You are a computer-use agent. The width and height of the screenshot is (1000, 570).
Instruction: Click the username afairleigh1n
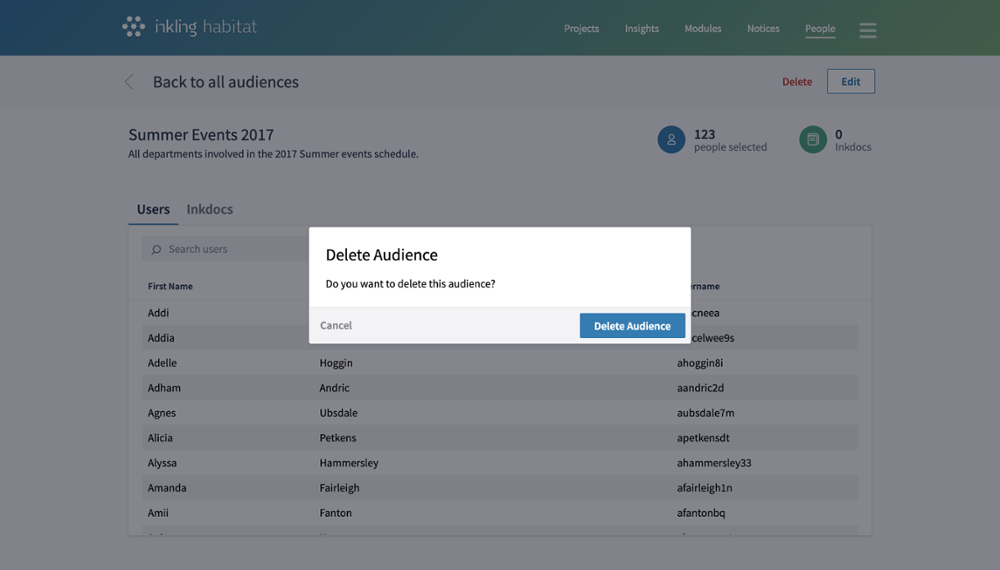[x=705, y=488]
